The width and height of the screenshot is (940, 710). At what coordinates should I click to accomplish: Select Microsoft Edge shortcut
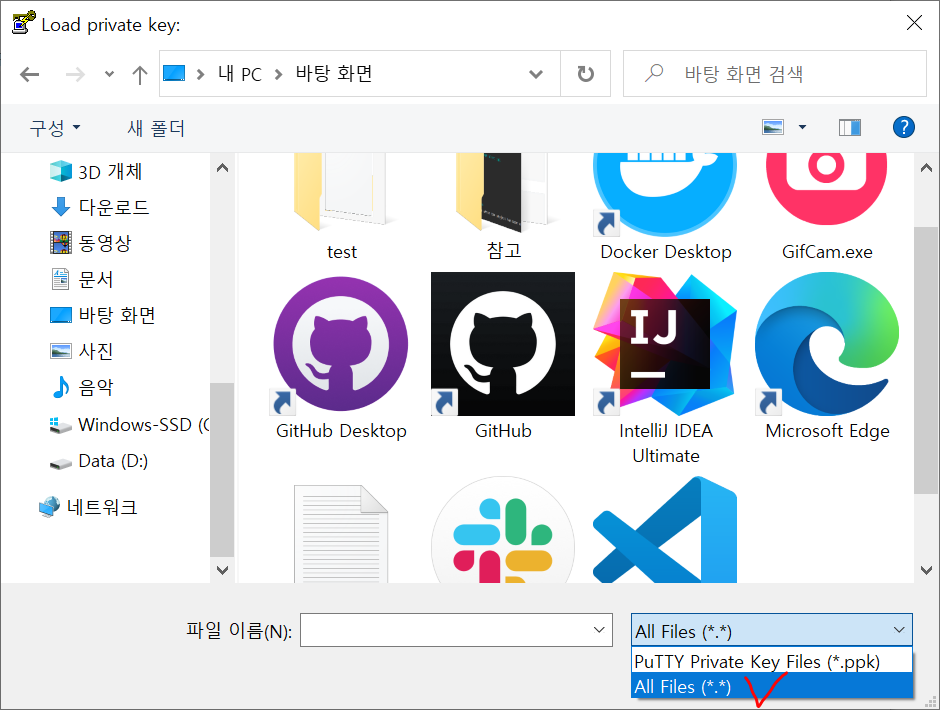[827, 357]
